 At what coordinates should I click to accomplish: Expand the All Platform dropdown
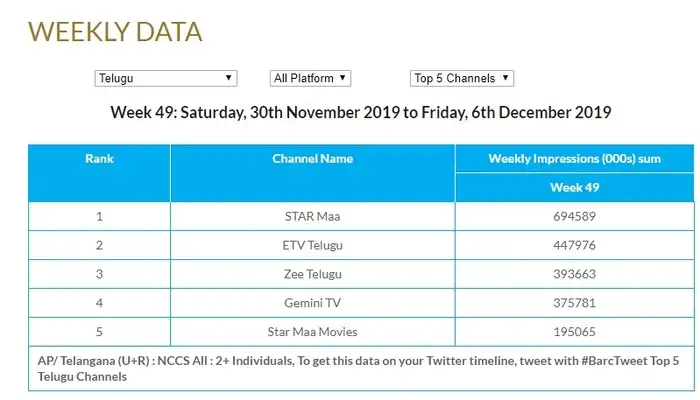[x=310, y=78]
